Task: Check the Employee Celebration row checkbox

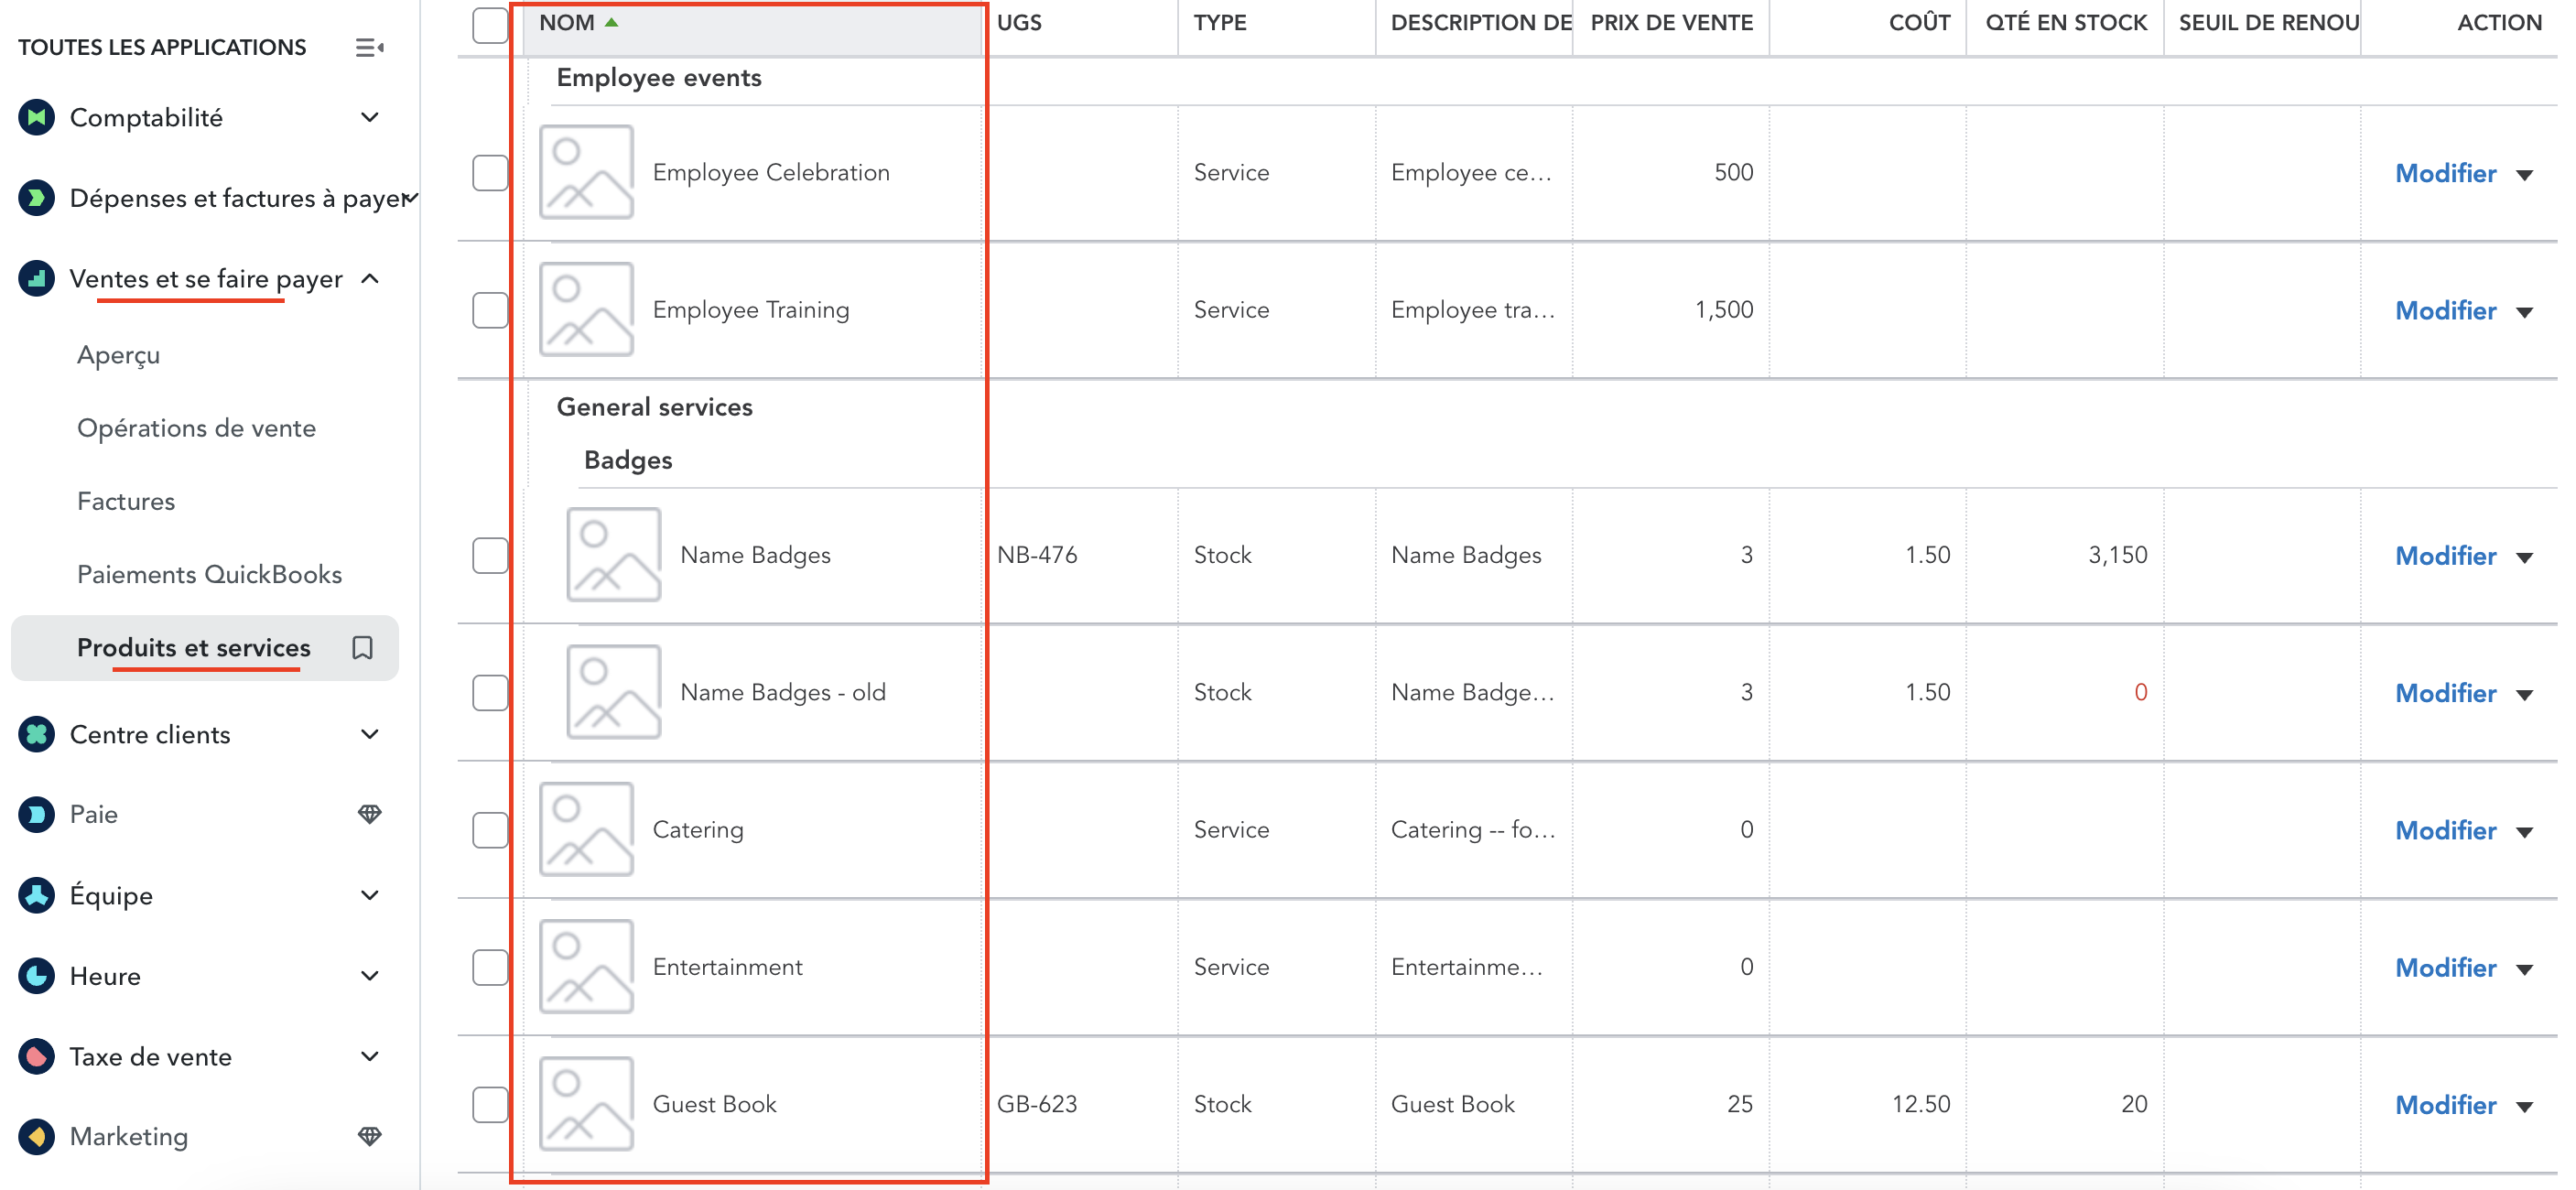Action: 490,172
